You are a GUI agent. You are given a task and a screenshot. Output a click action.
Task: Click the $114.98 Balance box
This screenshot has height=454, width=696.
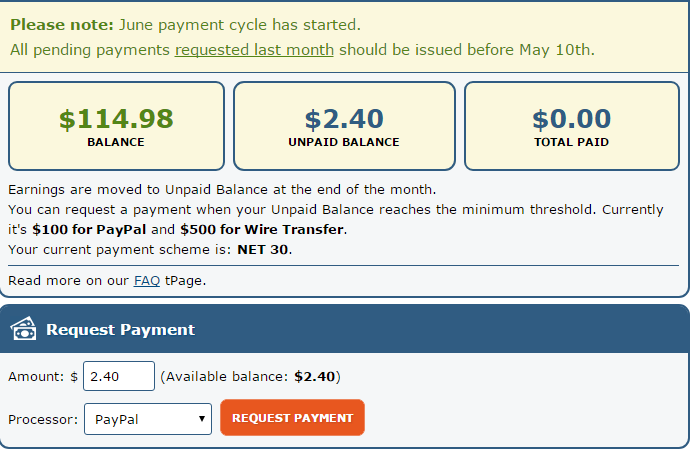tap(116, 126)
